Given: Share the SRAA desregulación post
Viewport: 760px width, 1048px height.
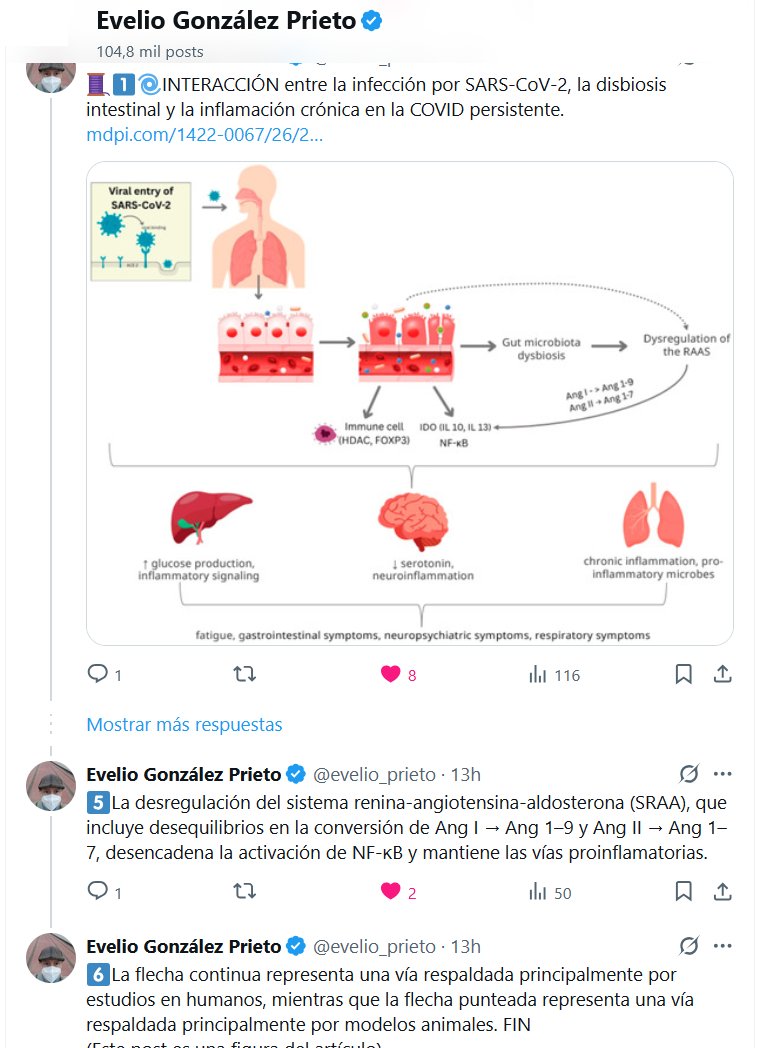Looking at the screenshot, I should pyautogui.click(x=722, y=891).
